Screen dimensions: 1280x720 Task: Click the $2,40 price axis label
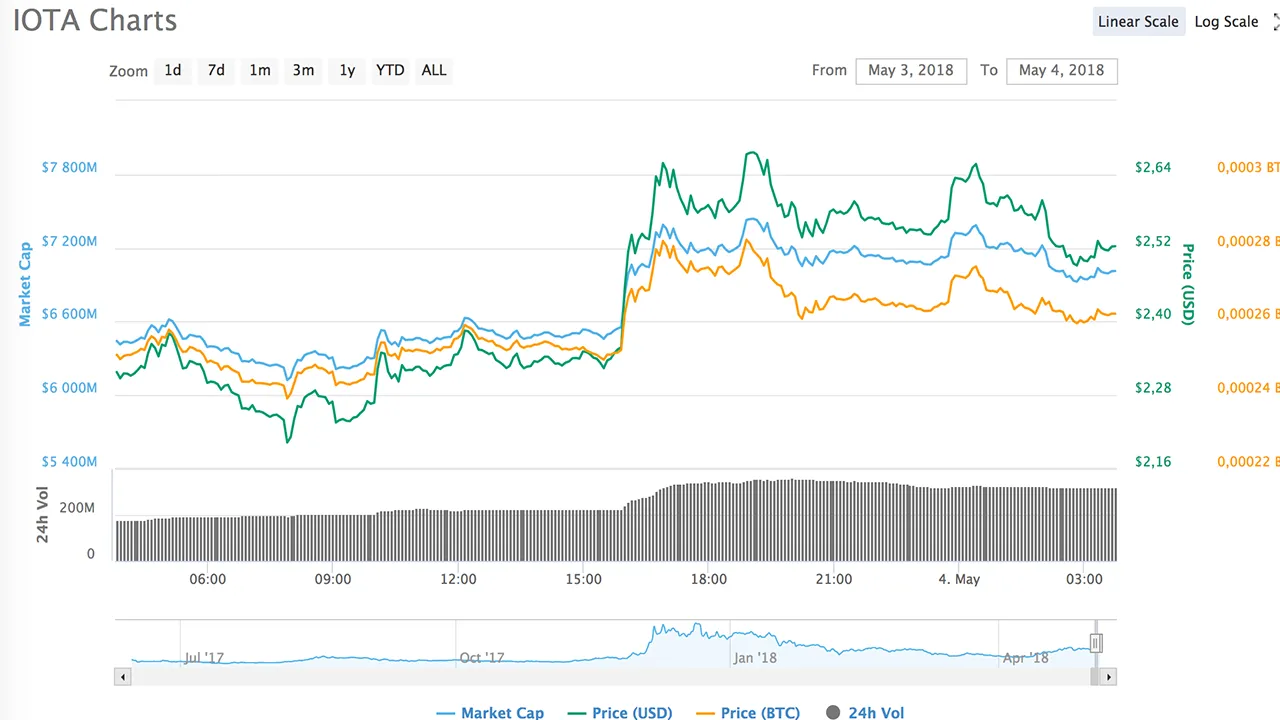pos(1153,314)
